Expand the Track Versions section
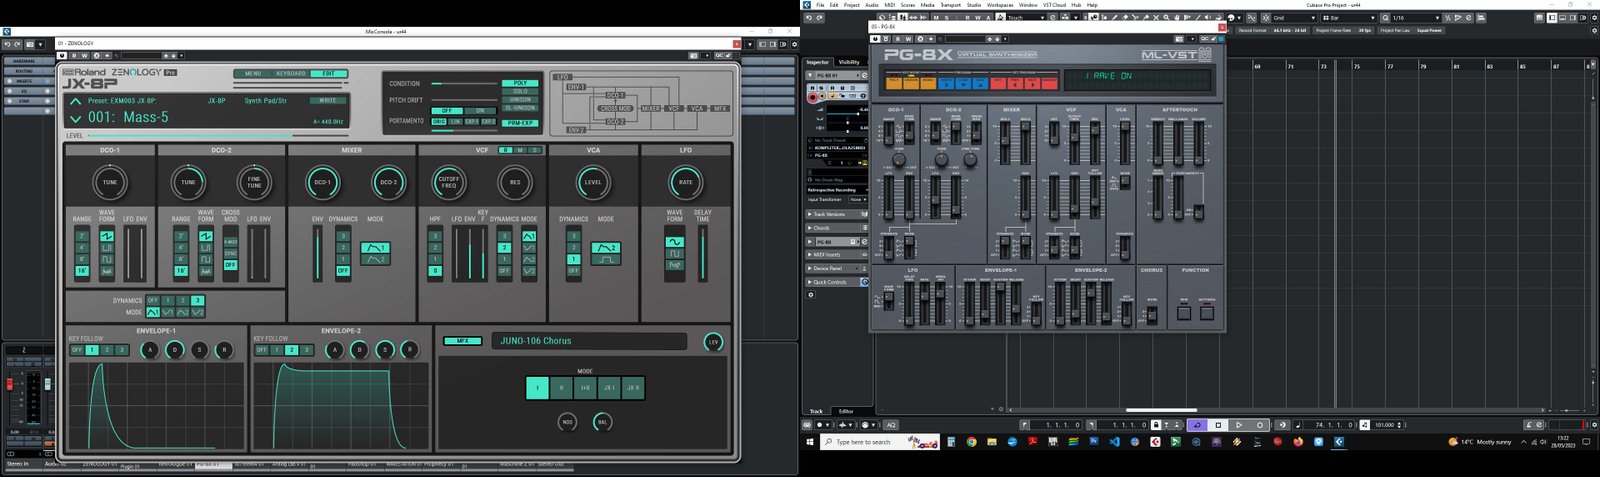This screenshot has width=1600, height=477. (829, 214)
